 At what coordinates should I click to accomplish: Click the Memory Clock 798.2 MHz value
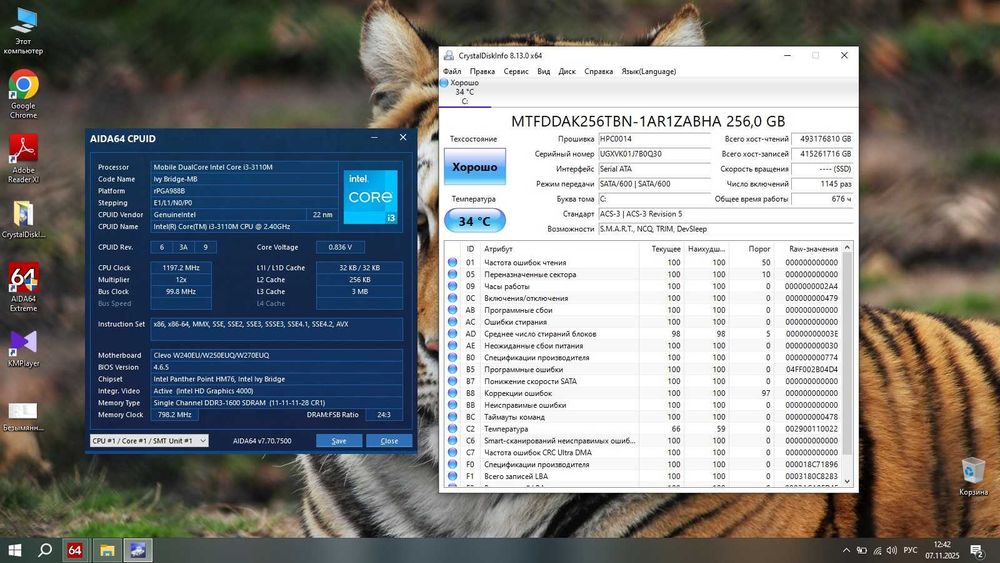tap(174, 414)
